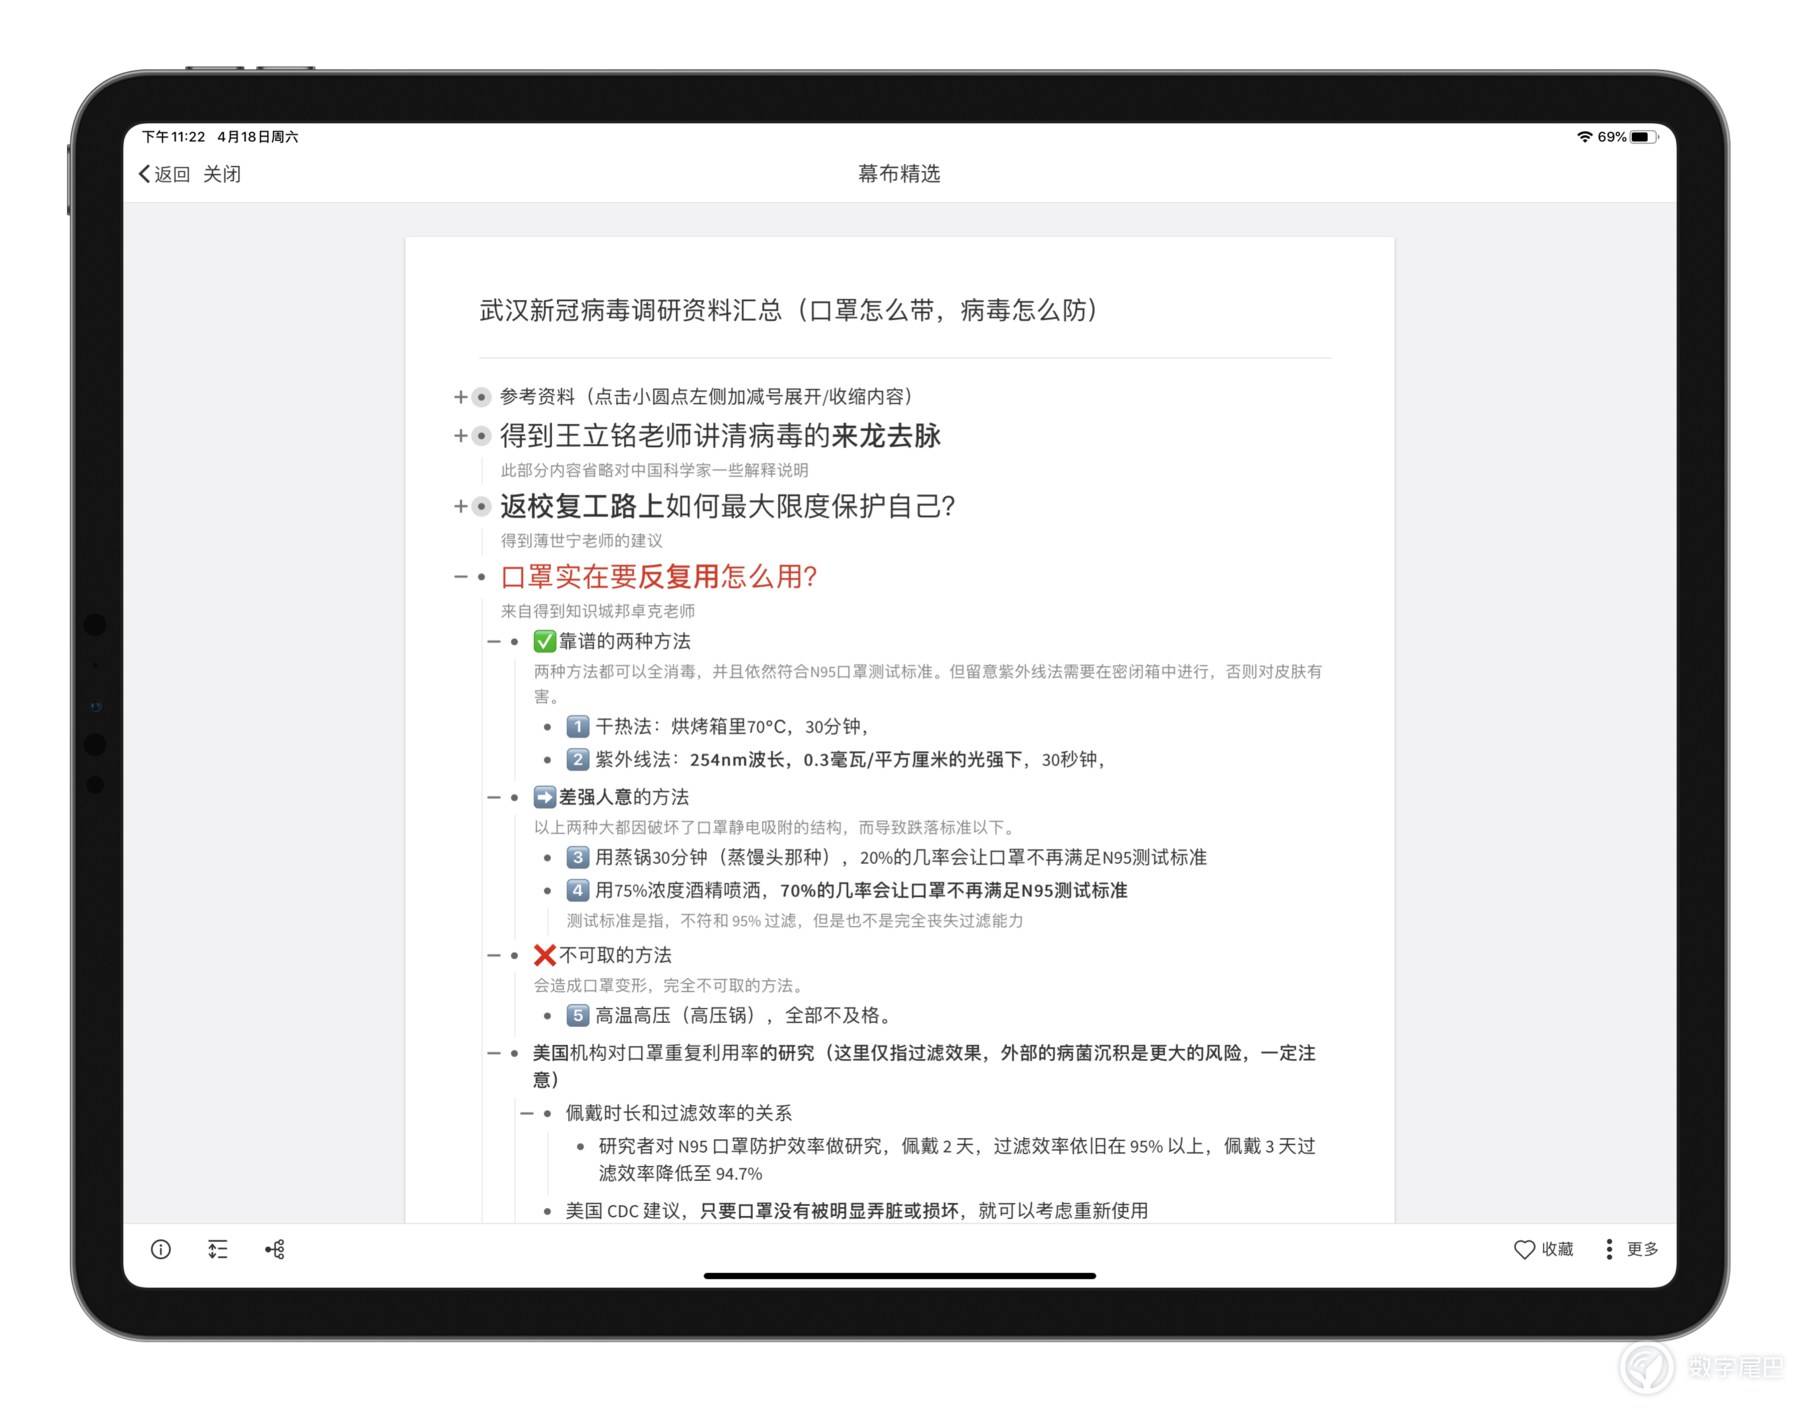Tap the Wi-Fi icon in the status bar

click(1583, 136)
